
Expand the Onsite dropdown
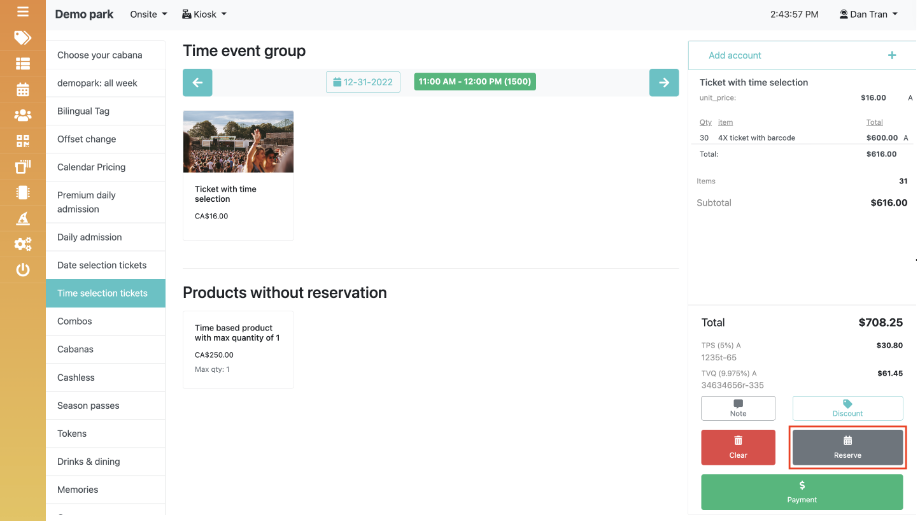[x=148, y=15]
